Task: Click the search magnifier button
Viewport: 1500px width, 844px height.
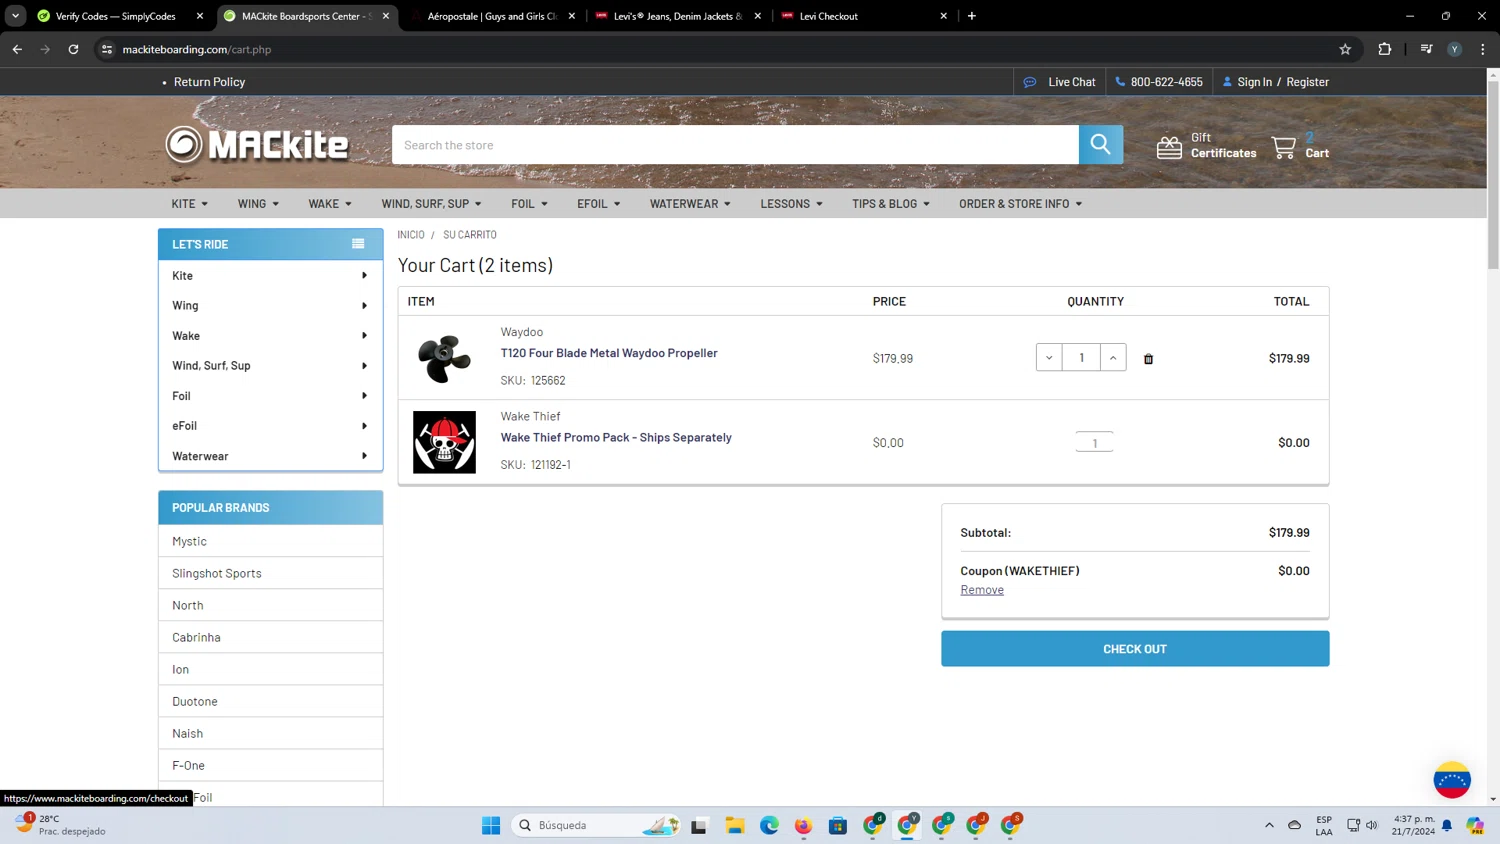Action: pyautogui.click(x=1100, y=145)
